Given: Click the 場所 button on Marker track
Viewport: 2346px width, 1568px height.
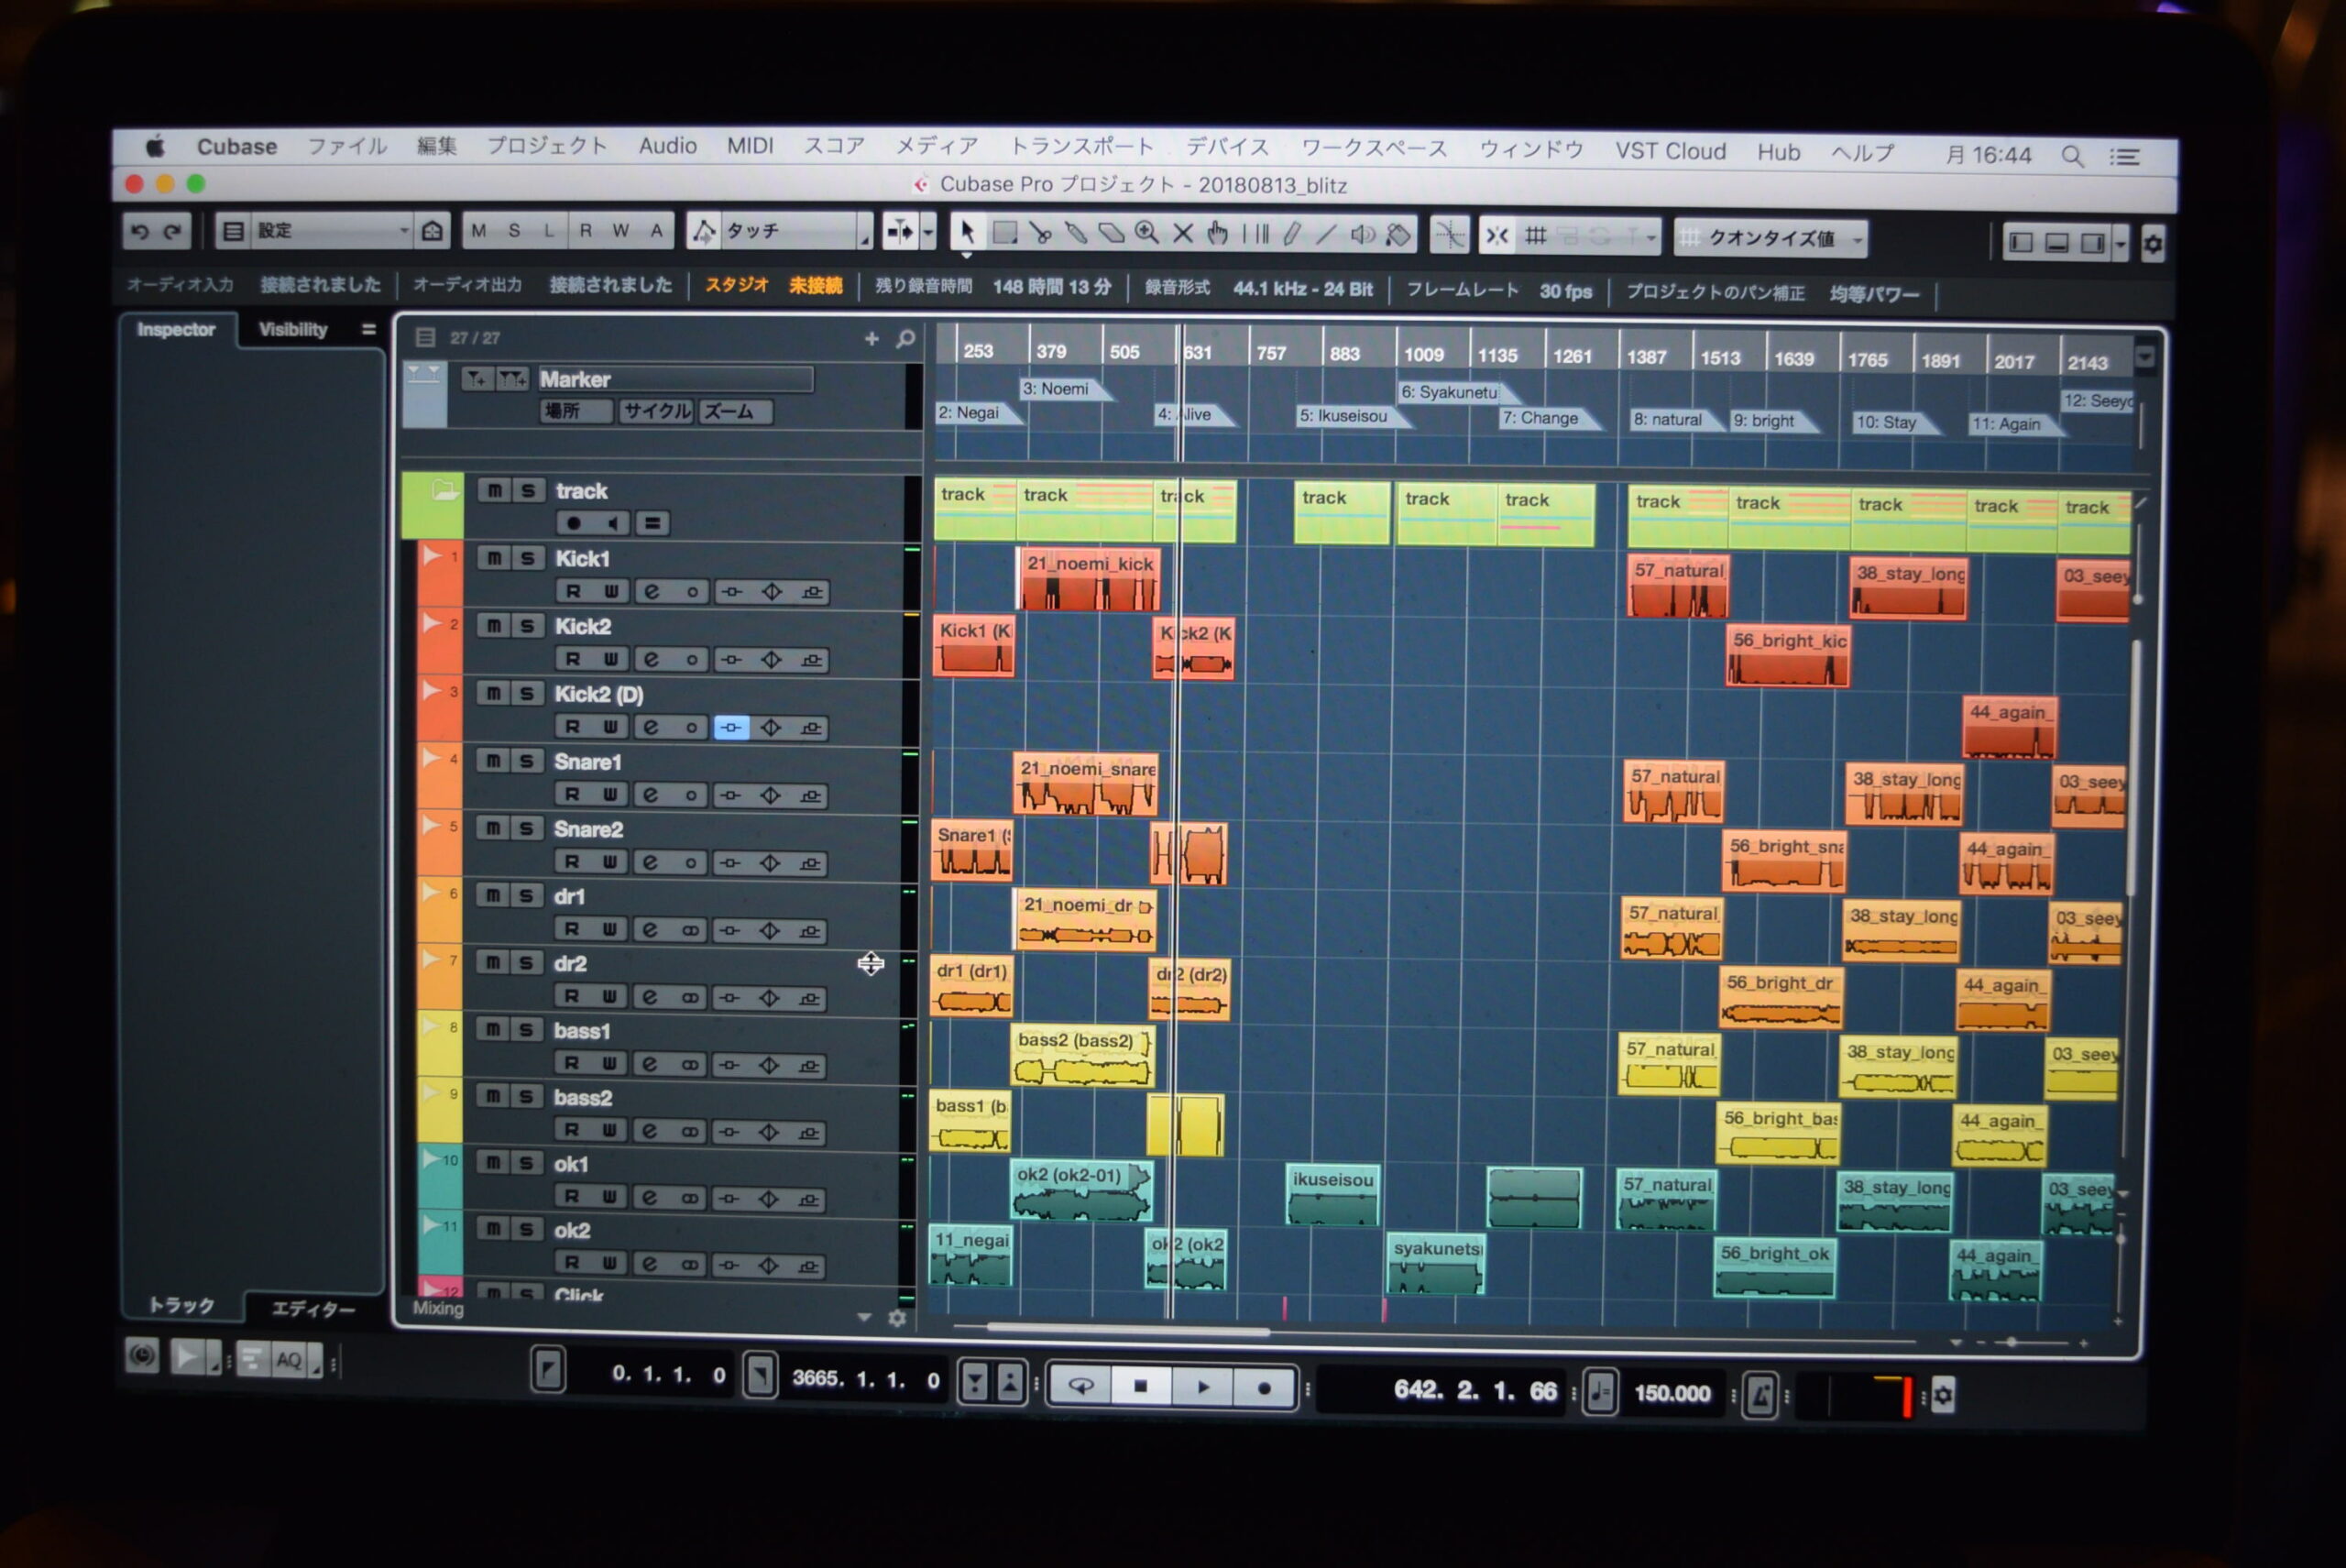Looking at the screenshot, I should click(x=577, y=411).
